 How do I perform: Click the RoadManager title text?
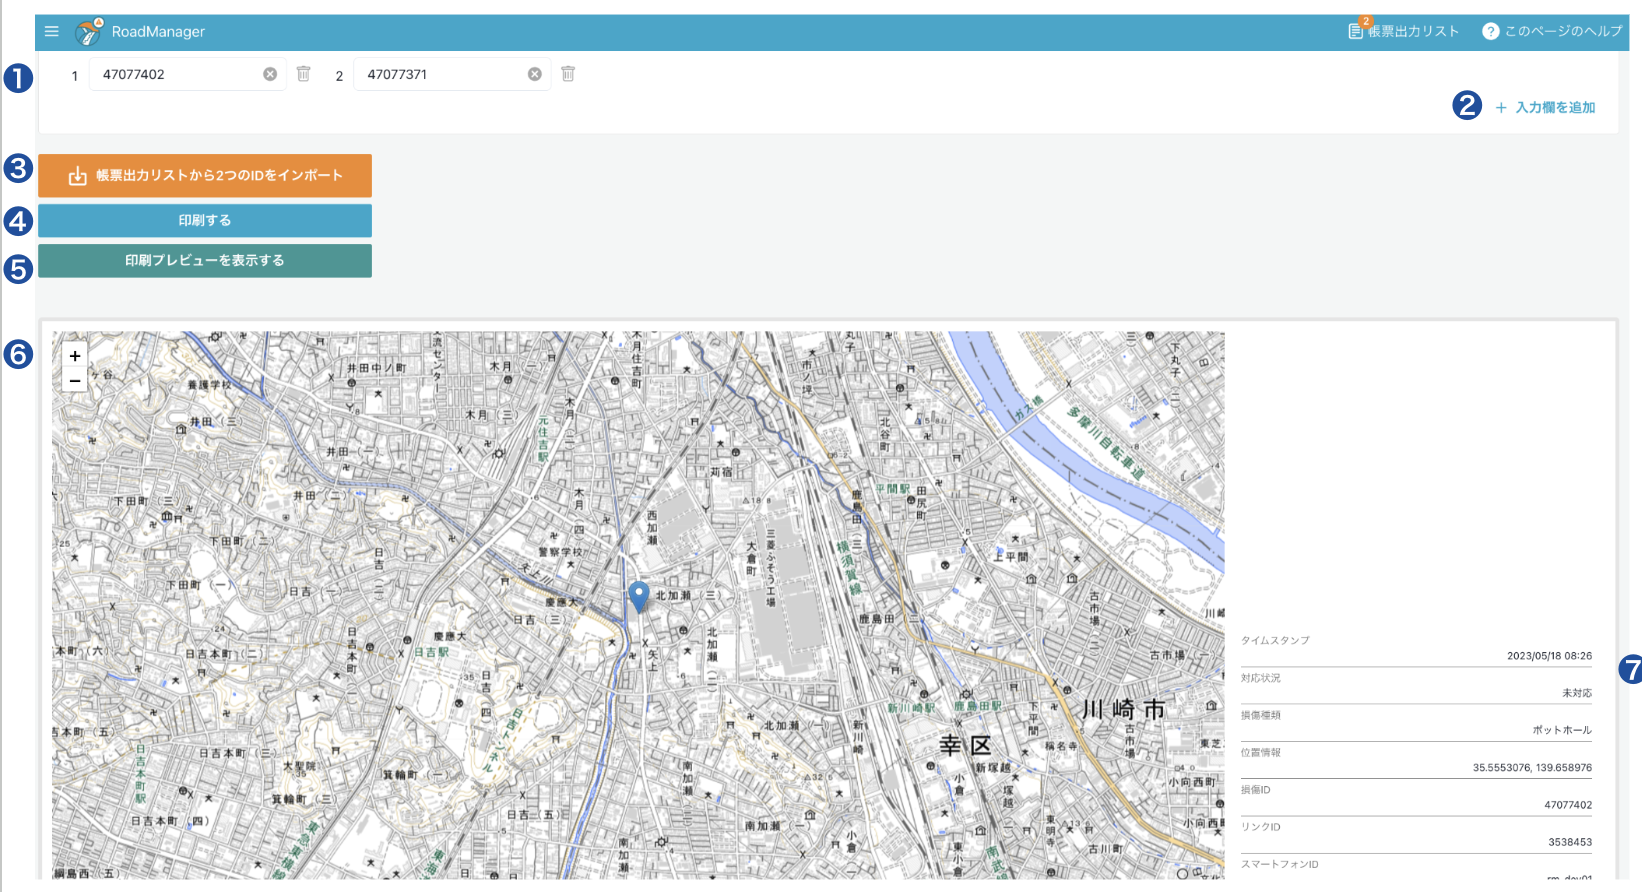[x=158, y=32]
